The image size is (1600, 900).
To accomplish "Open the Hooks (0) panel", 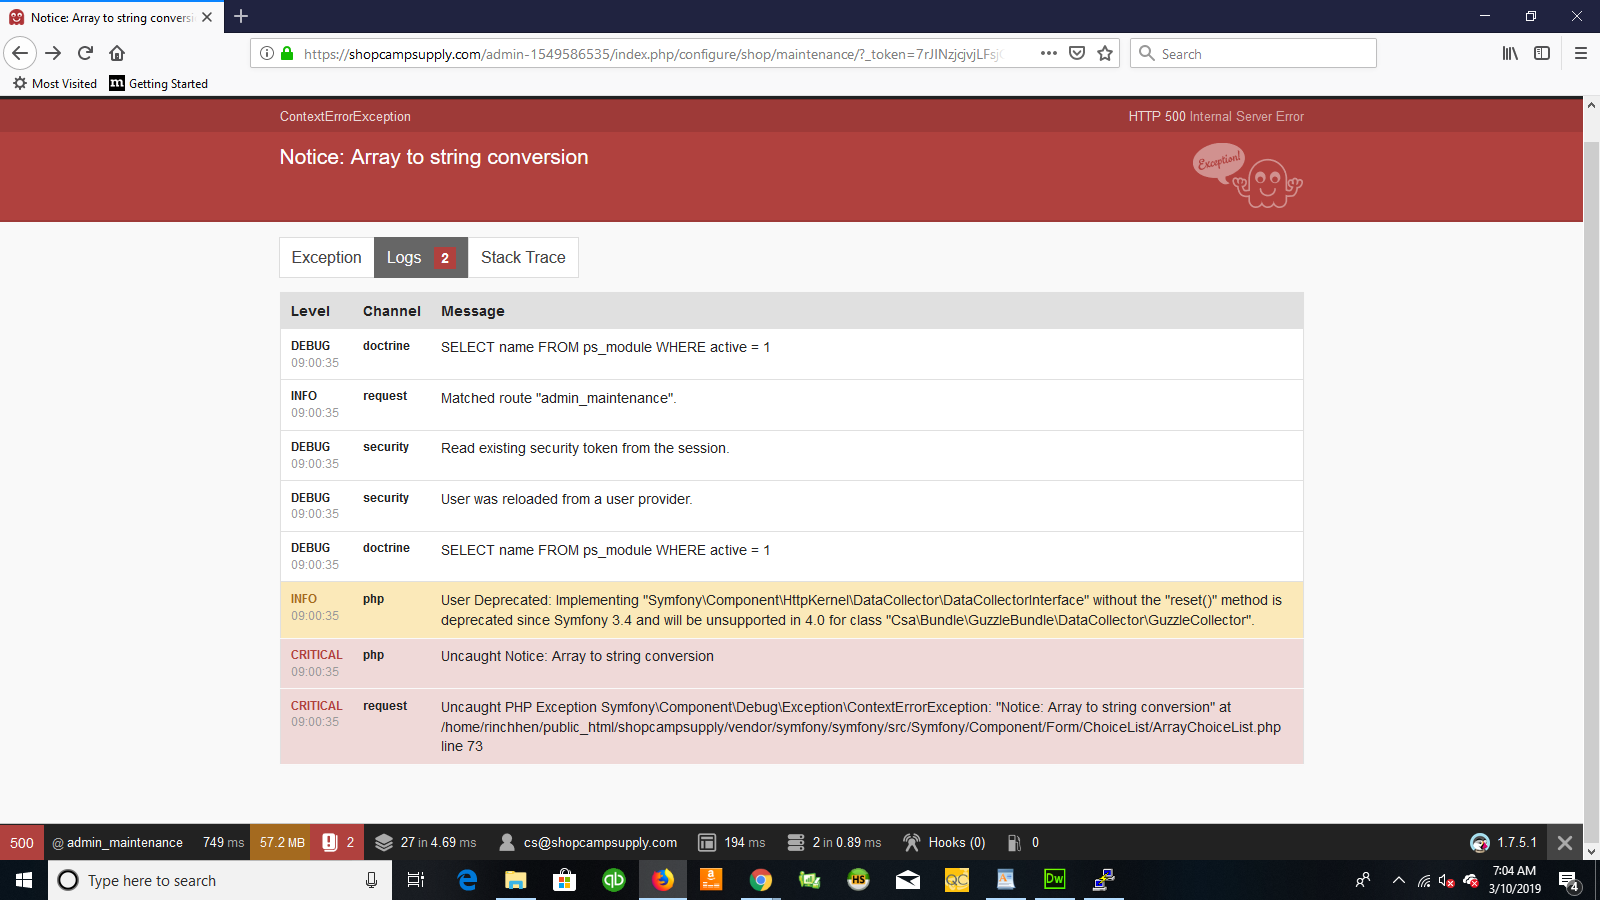I will 943,842.
